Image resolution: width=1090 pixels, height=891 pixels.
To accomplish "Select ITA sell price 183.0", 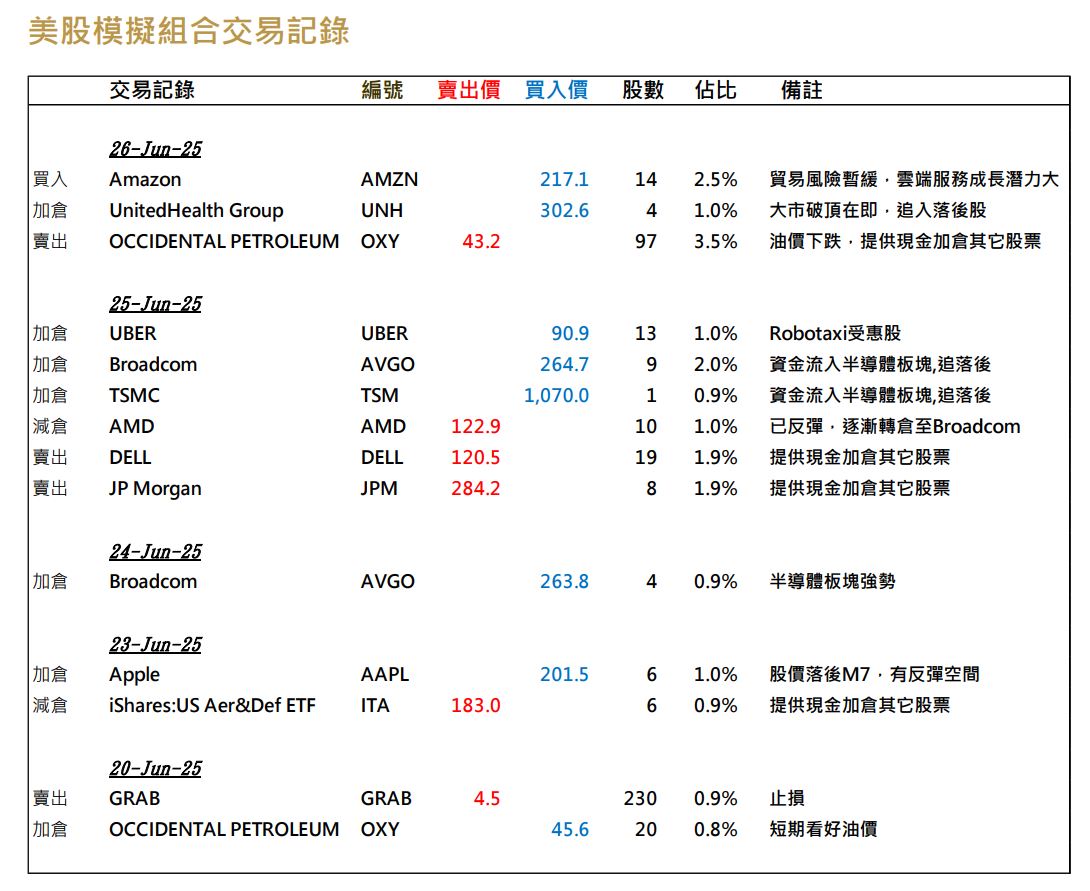I will coord(475,705).
